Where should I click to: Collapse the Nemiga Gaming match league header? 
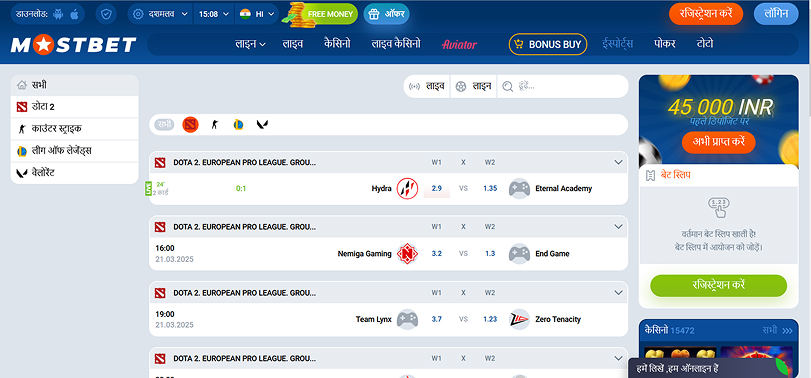pyautogui.click(x=618, y=226)
